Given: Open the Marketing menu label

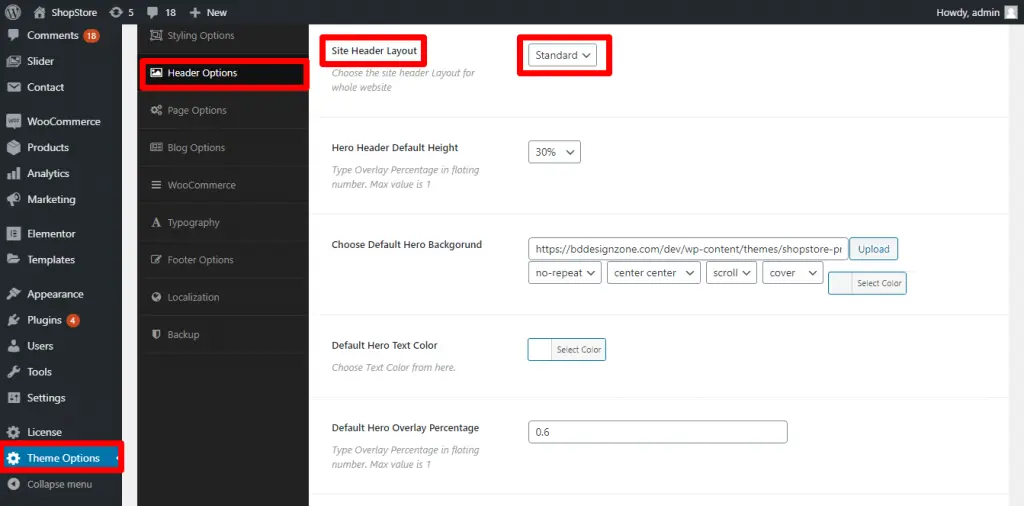Looking at the screenshot, I should tap(51, 200).
